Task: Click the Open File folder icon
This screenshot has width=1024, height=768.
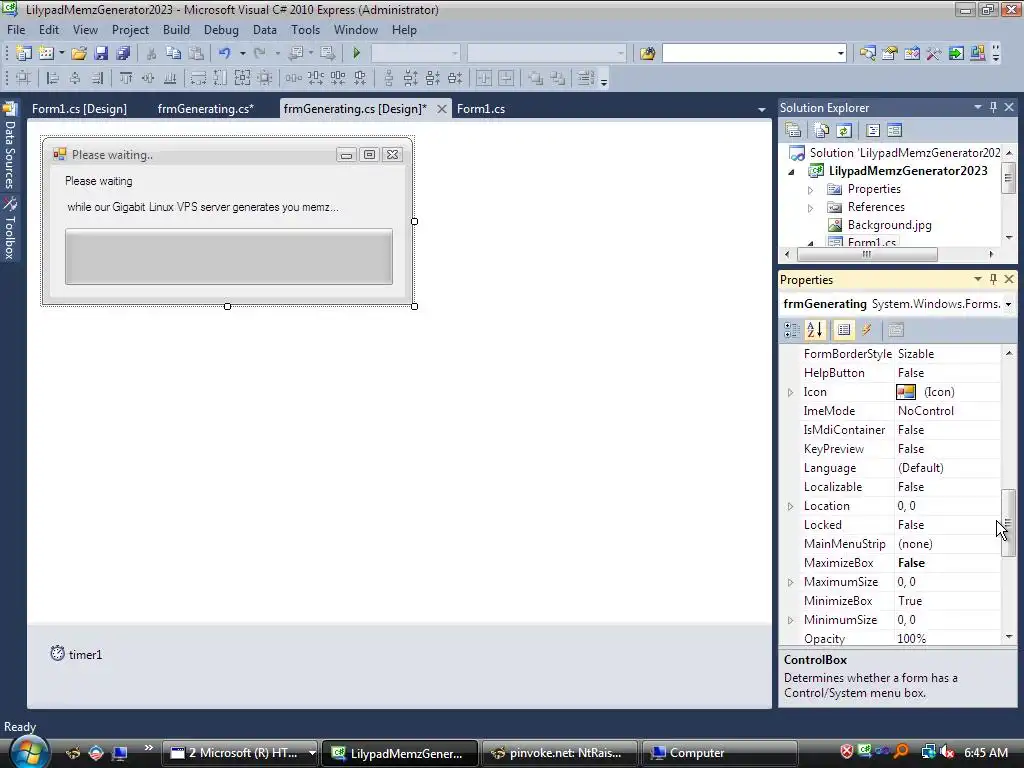Action: [x=79, y=53]
